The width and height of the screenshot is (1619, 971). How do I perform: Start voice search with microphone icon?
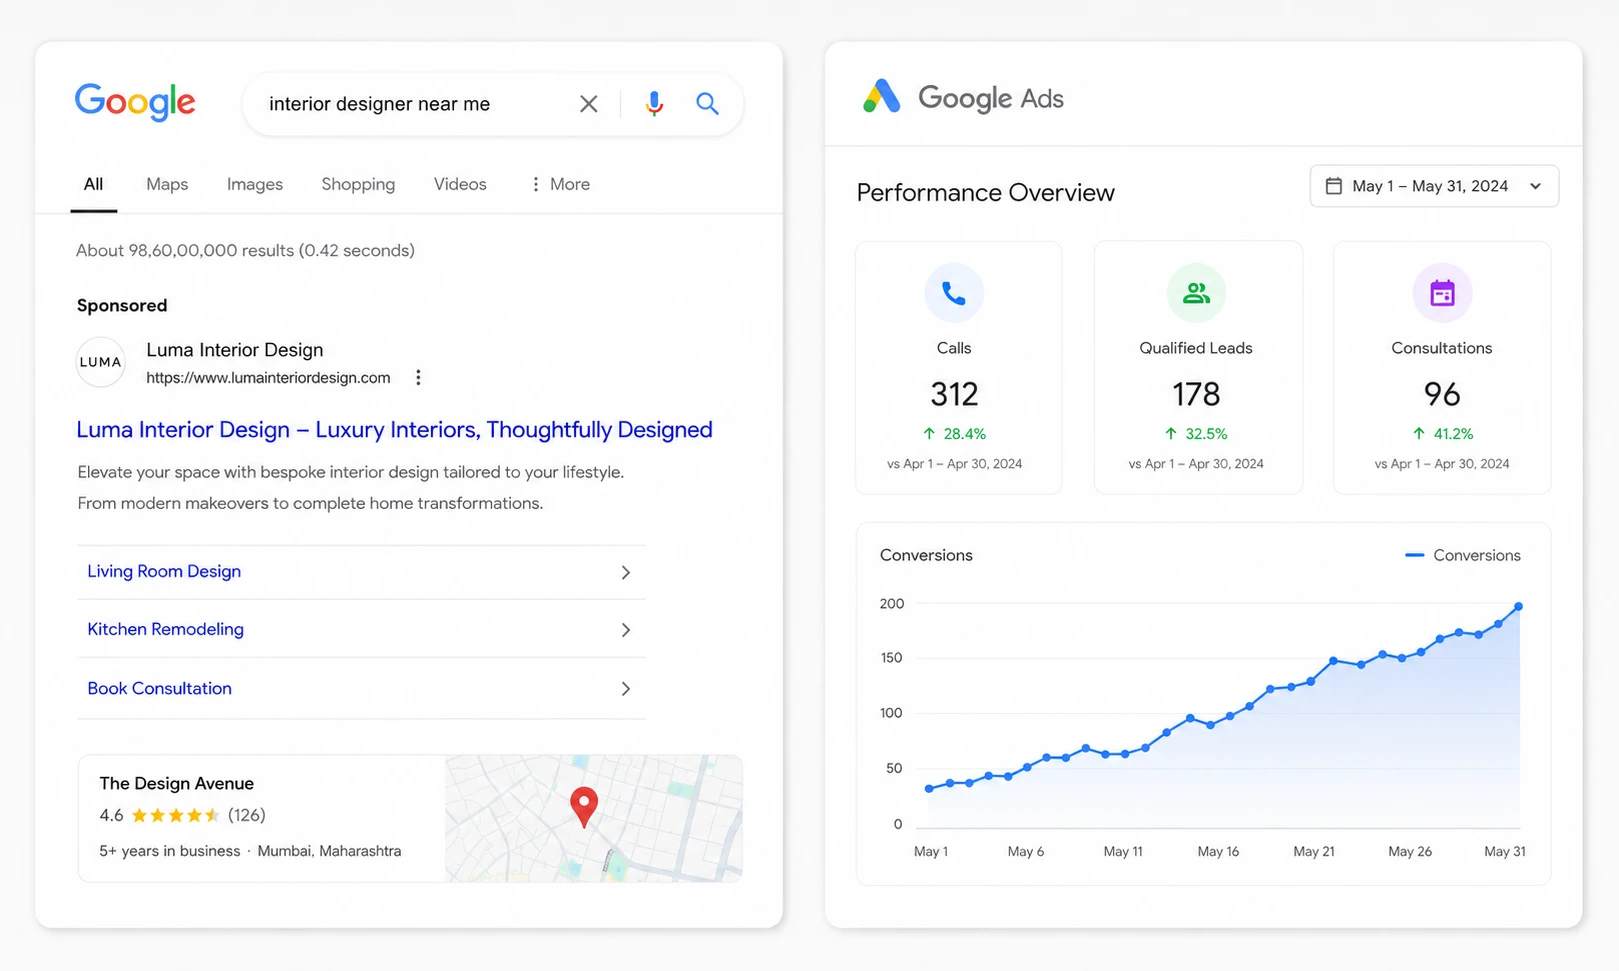[x=654, y=104]
